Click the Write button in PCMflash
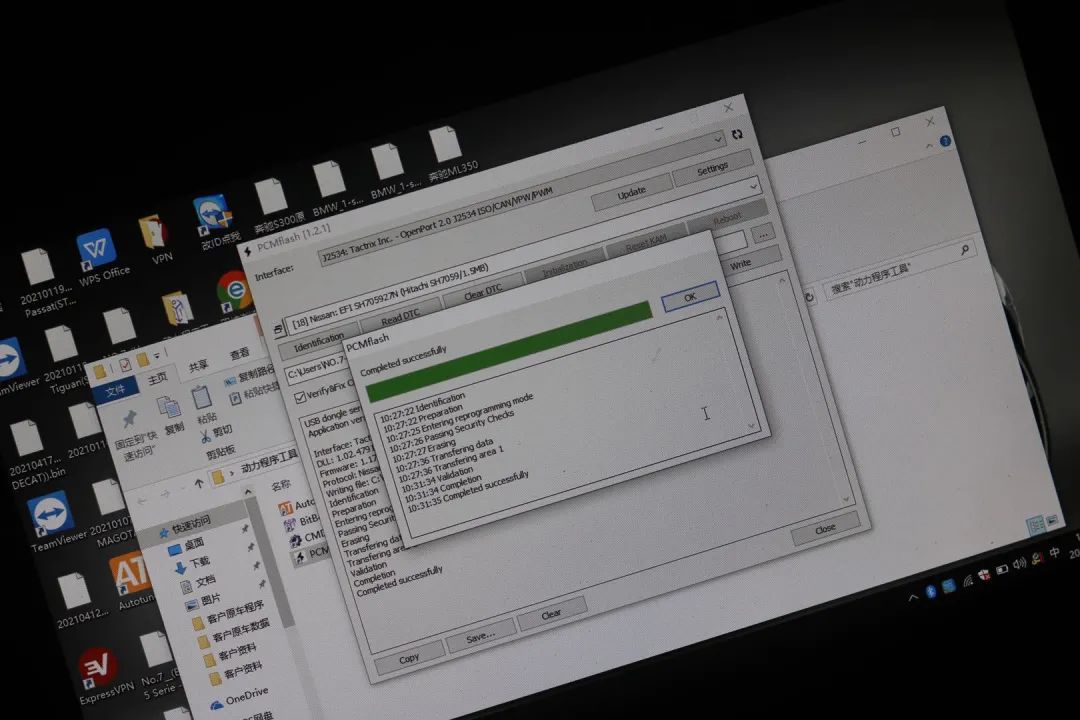Viewport: 1080px width, 720px height. pyautogui.click(x=740, y=265)
